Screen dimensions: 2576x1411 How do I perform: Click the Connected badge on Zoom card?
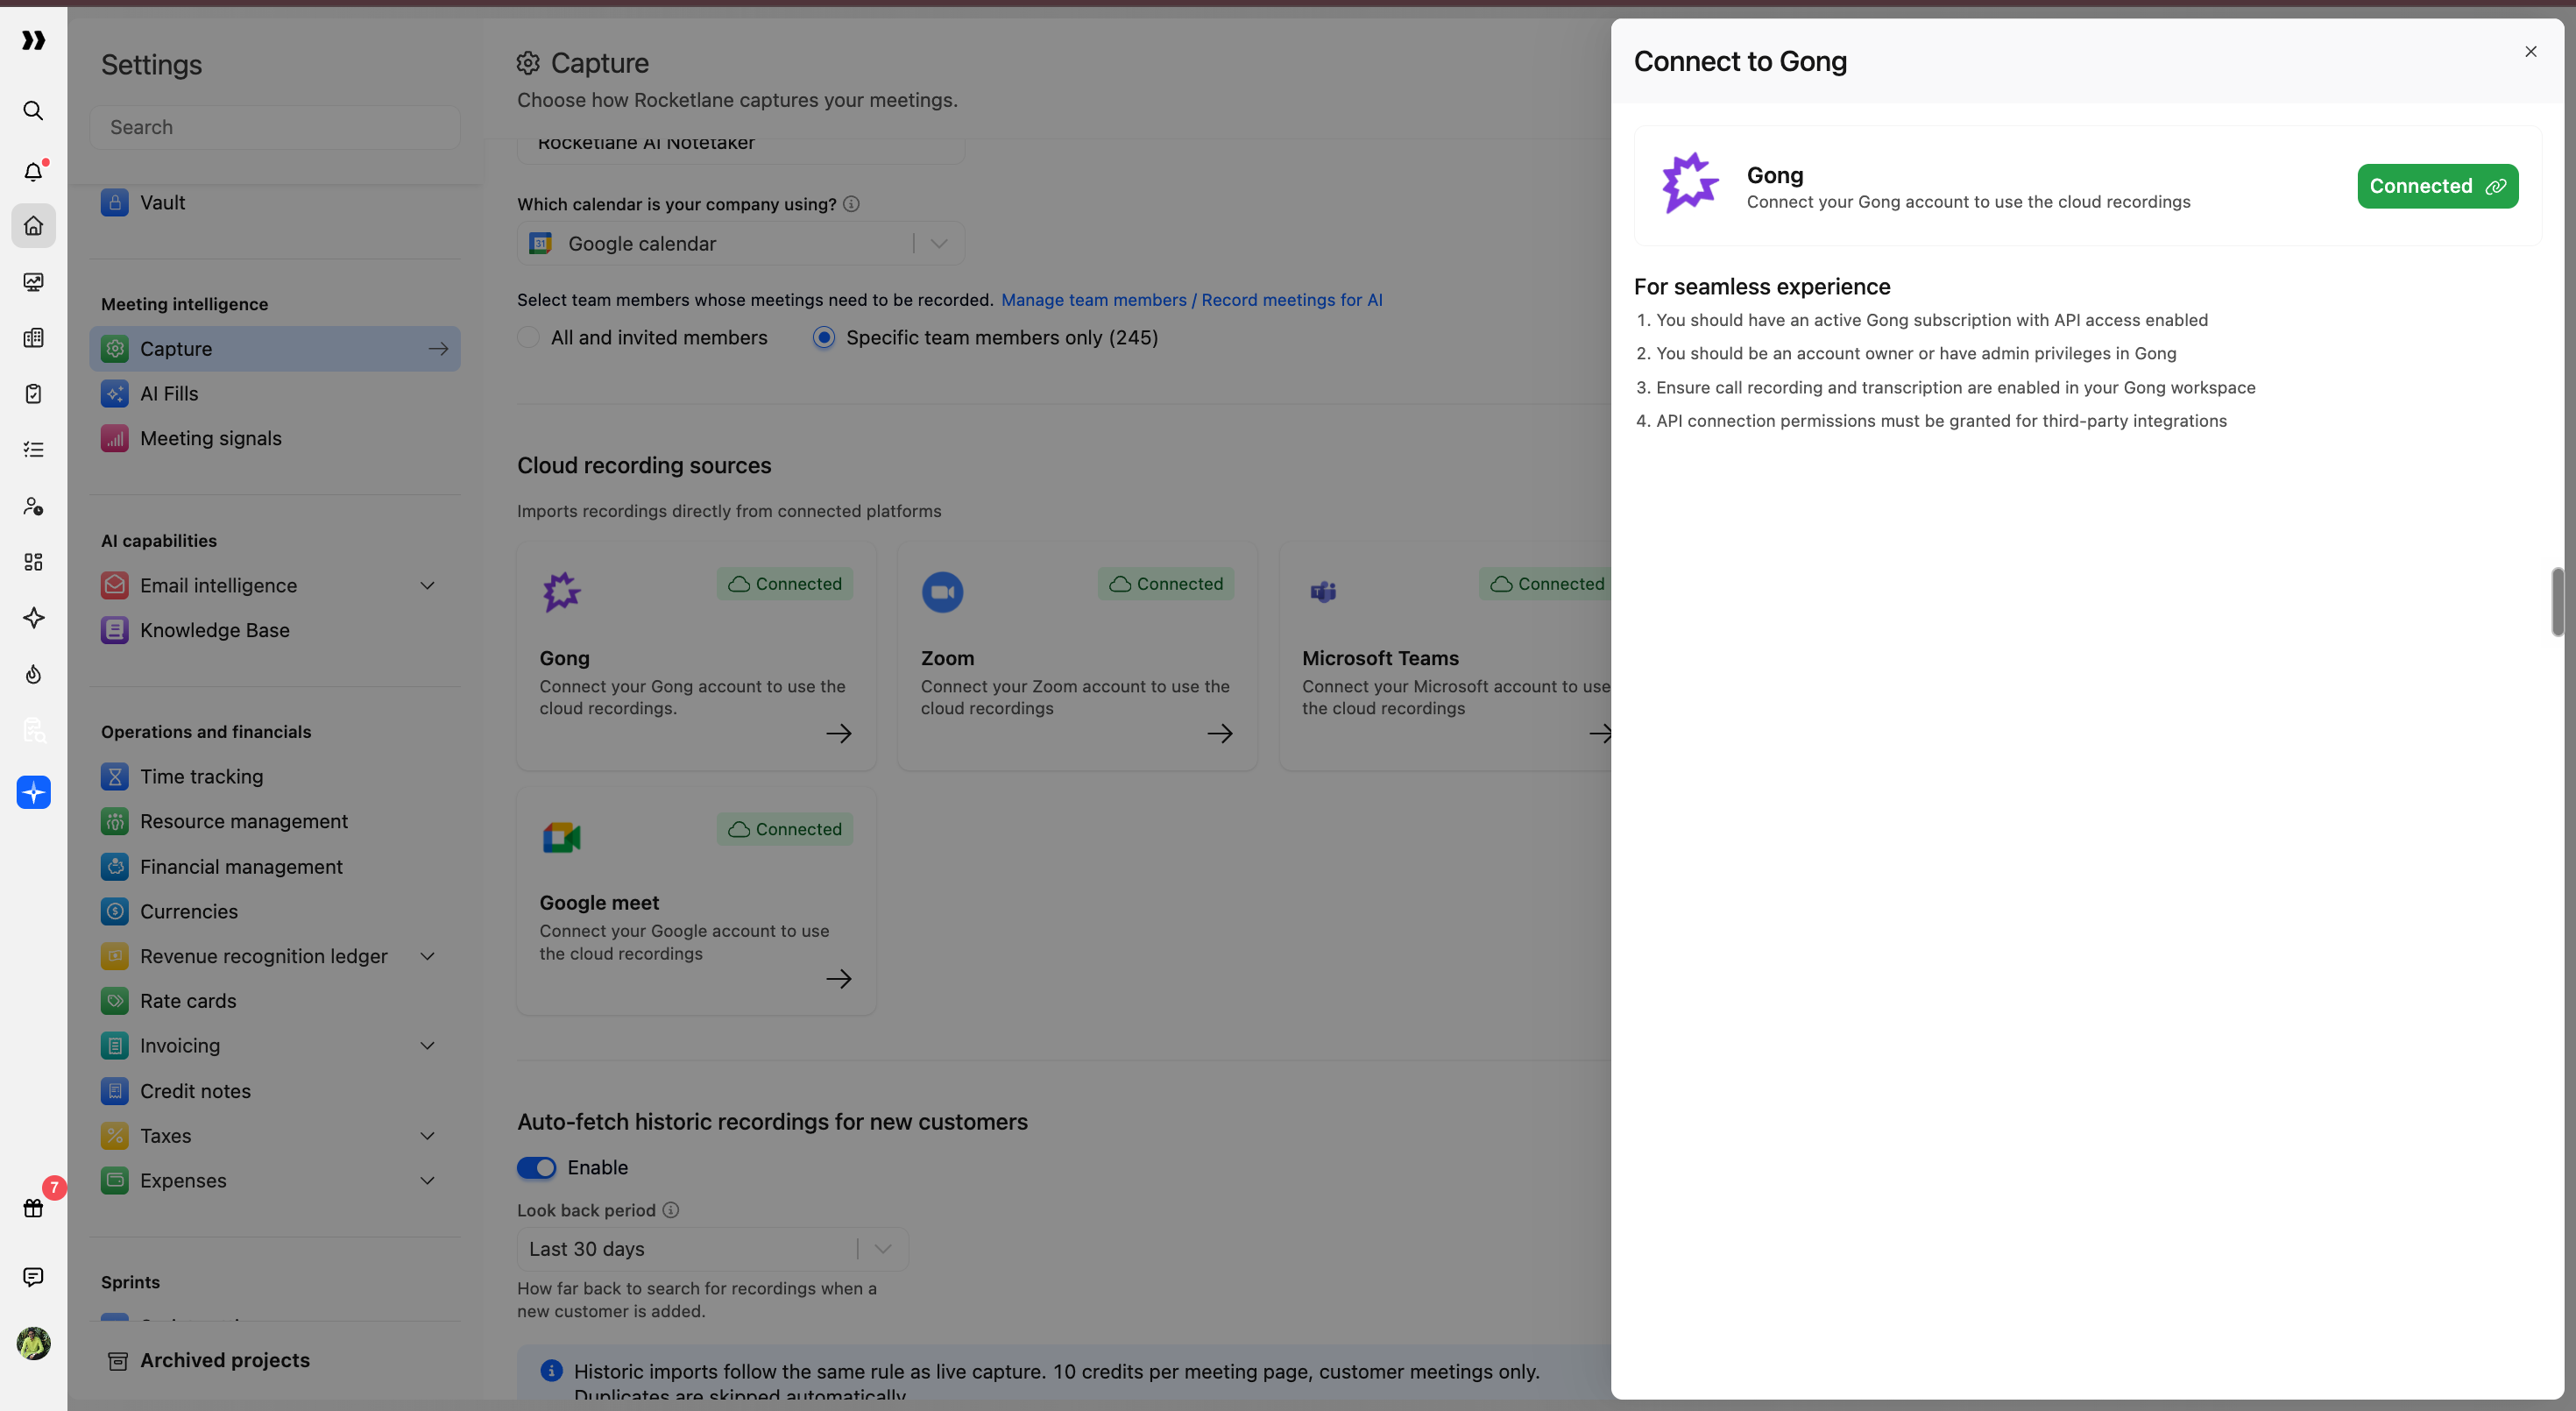click(x=1166, y=584)
